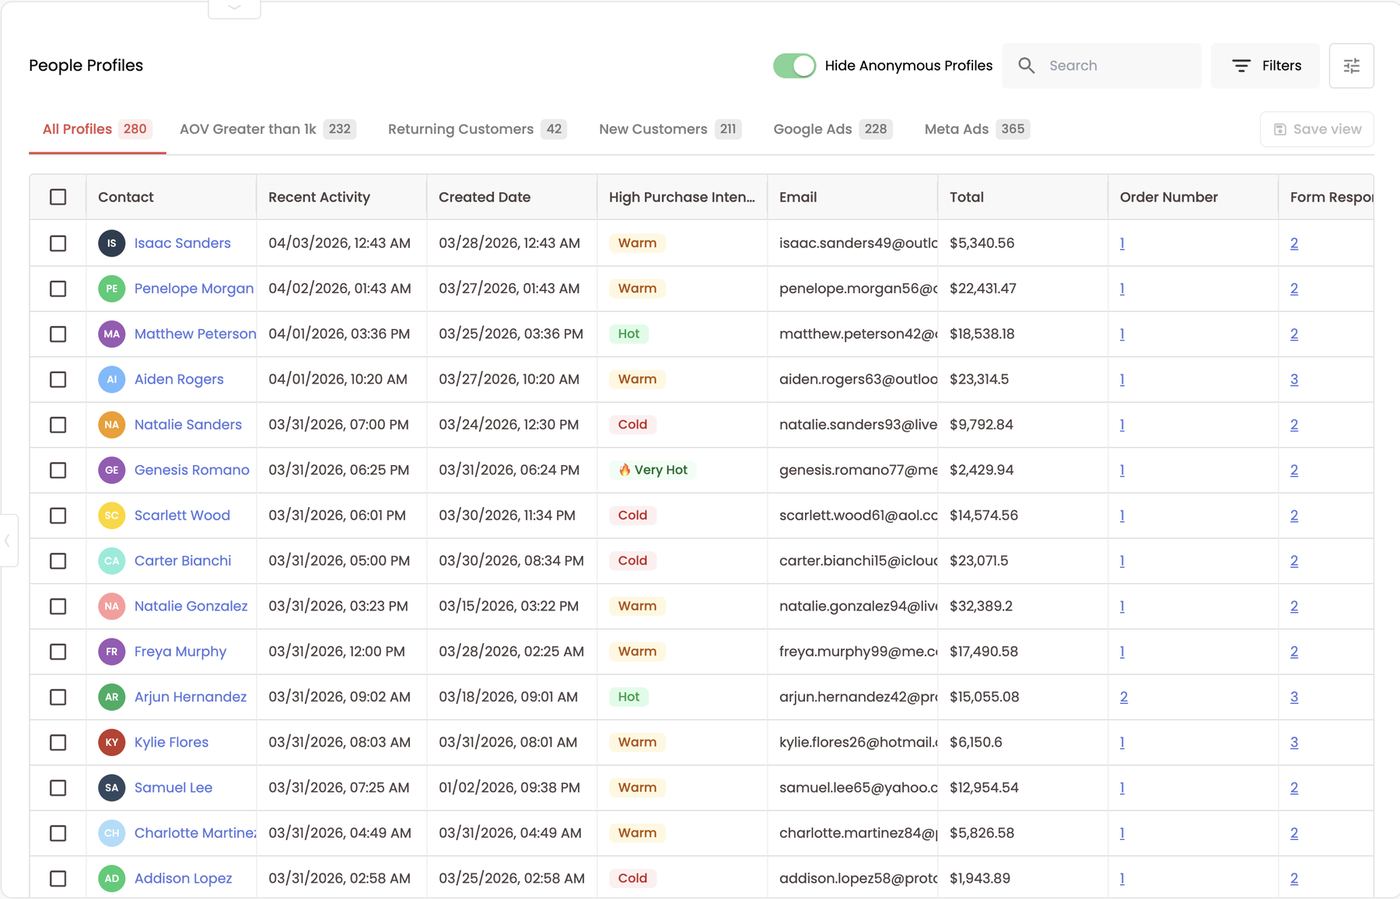
Task: Toggle Hide Anonymous Profiles switch
Action: point(794,65)
